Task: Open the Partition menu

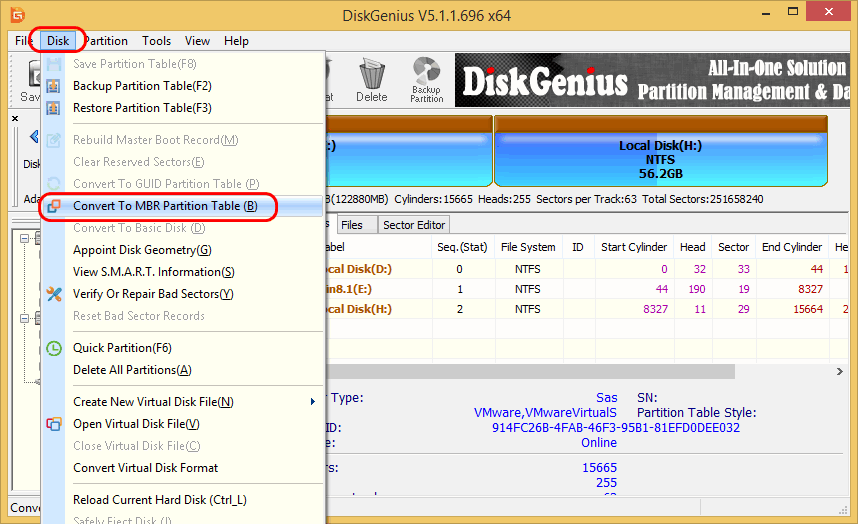Action: [105, 41]
